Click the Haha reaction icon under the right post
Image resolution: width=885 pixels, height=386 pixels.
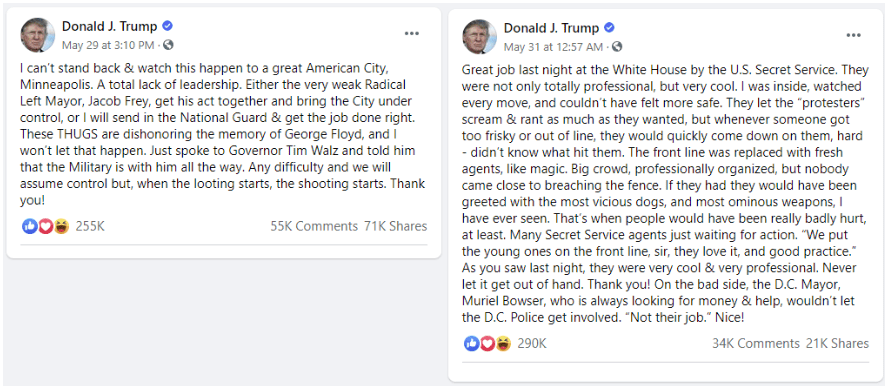click(x=503, y=343)
